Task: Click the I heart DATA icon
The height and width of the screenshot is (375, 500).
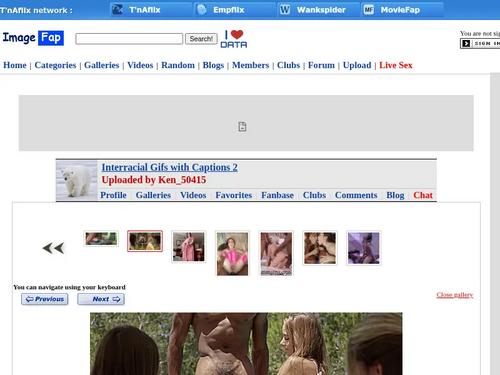Action: 234,39
